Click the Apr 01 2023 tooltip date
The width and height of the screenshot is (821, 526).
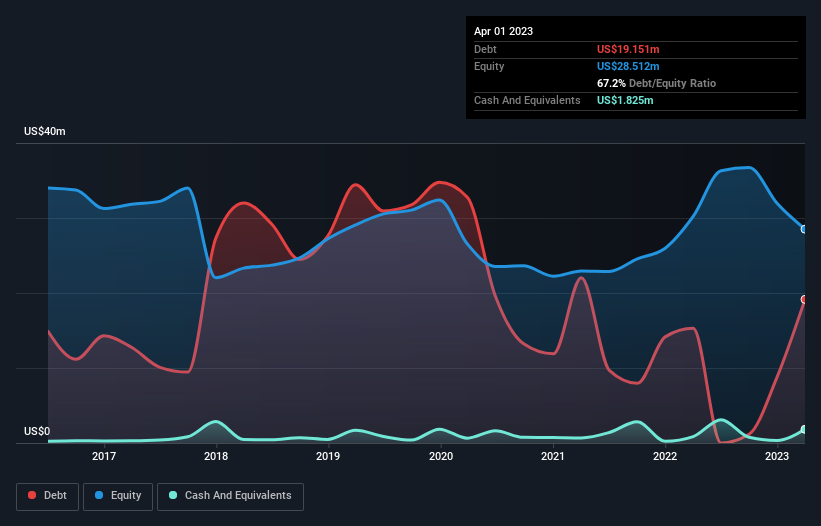(x=503, y=31)
